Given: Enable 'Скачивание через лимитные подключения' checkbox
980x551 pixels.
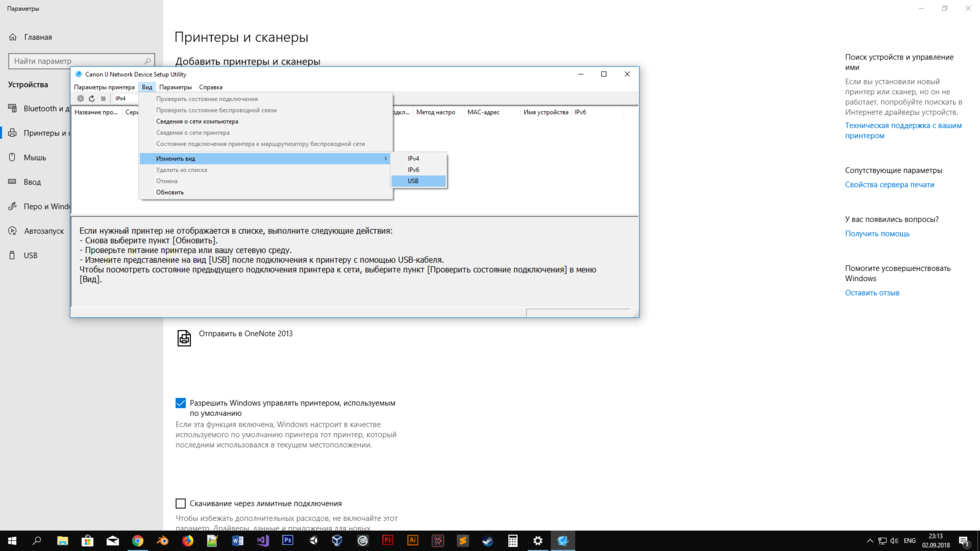Looking at the screenshot, I should (181, 504).
